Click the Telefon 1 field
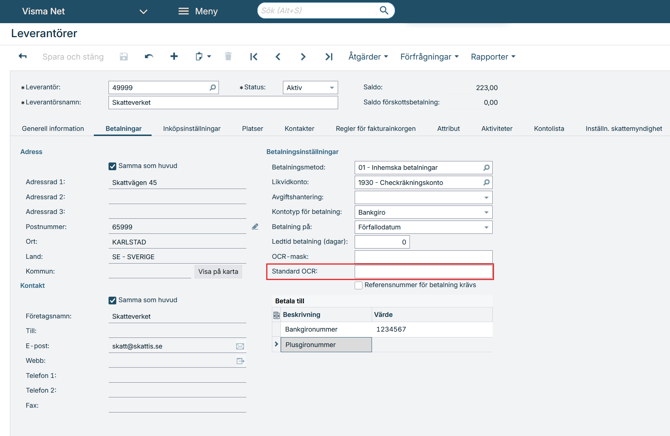This screenshot has height=436, width=670. (x=177, y=376)
